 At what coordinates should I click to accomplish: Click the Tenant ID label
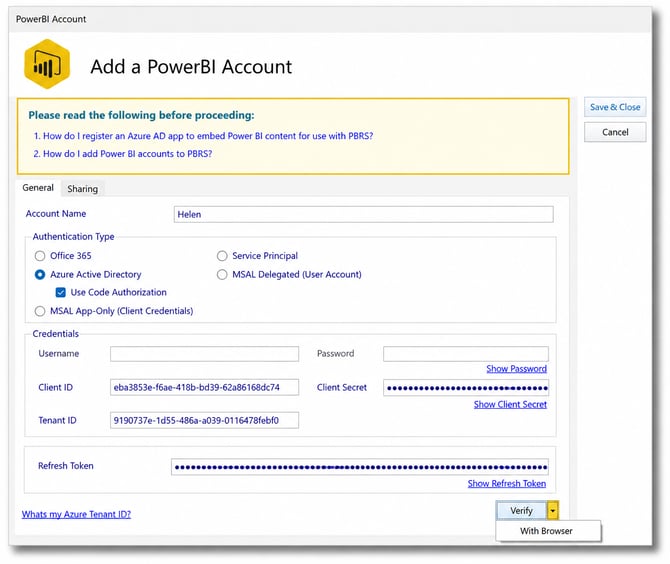click(57, 420)
